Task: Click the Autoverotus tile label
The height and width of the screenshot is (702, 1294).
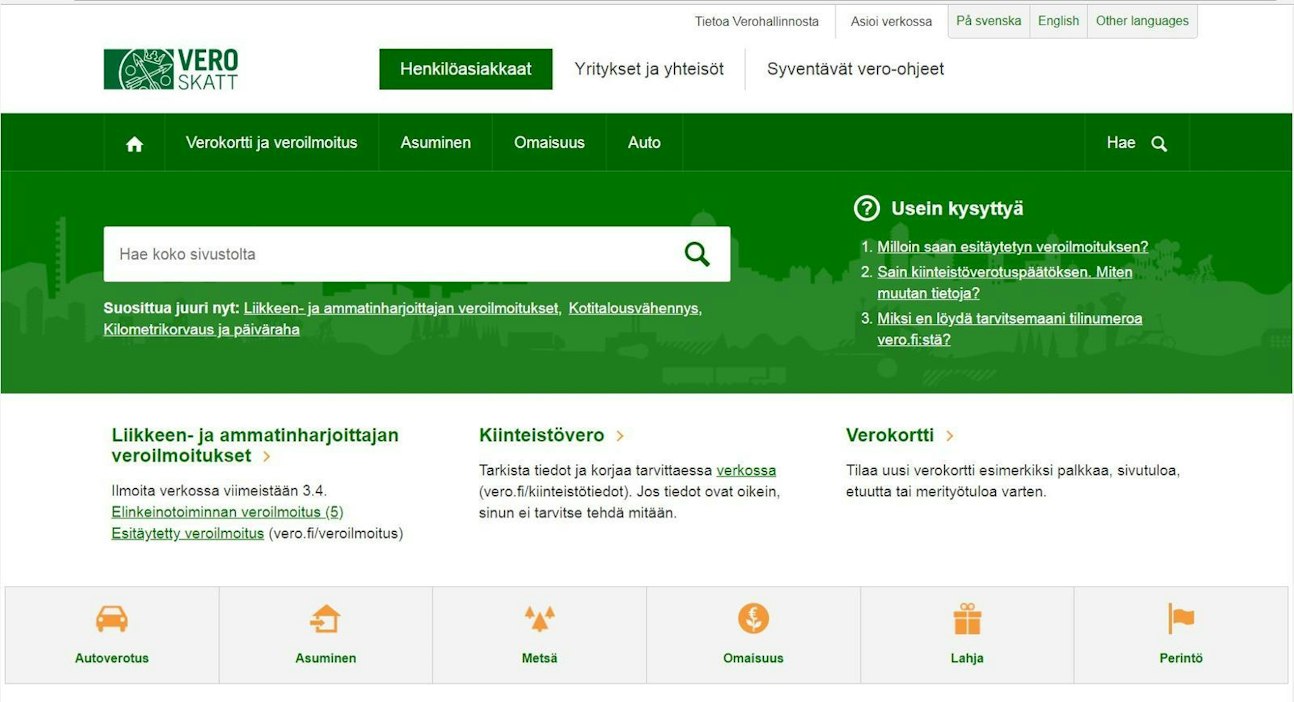Action: [x=112, y=658]
